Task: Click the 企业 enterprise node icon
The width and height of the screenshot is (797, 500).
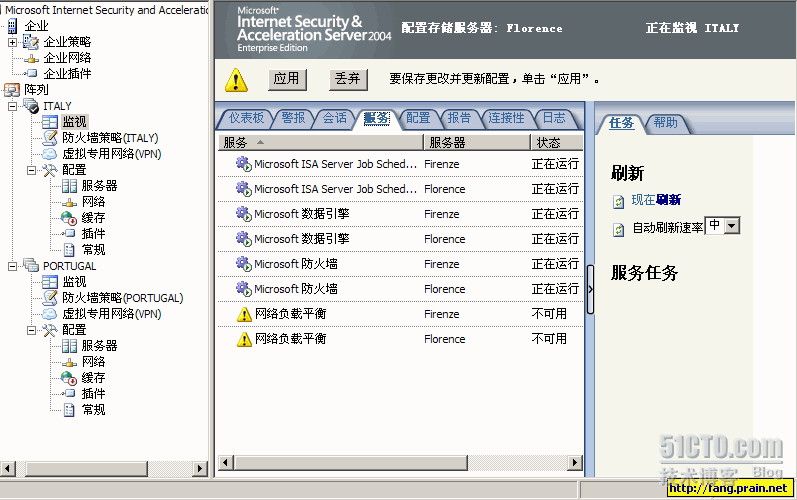Action: pyautogui.click(x=12, y=25)
